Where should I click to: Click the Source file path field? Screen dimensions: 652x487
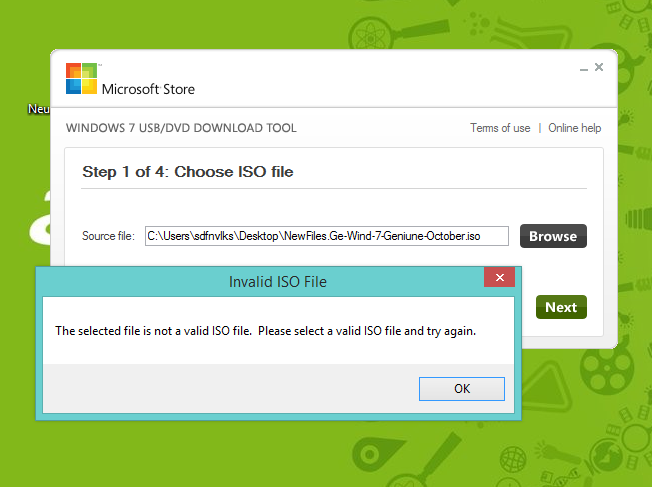[326, 236]
